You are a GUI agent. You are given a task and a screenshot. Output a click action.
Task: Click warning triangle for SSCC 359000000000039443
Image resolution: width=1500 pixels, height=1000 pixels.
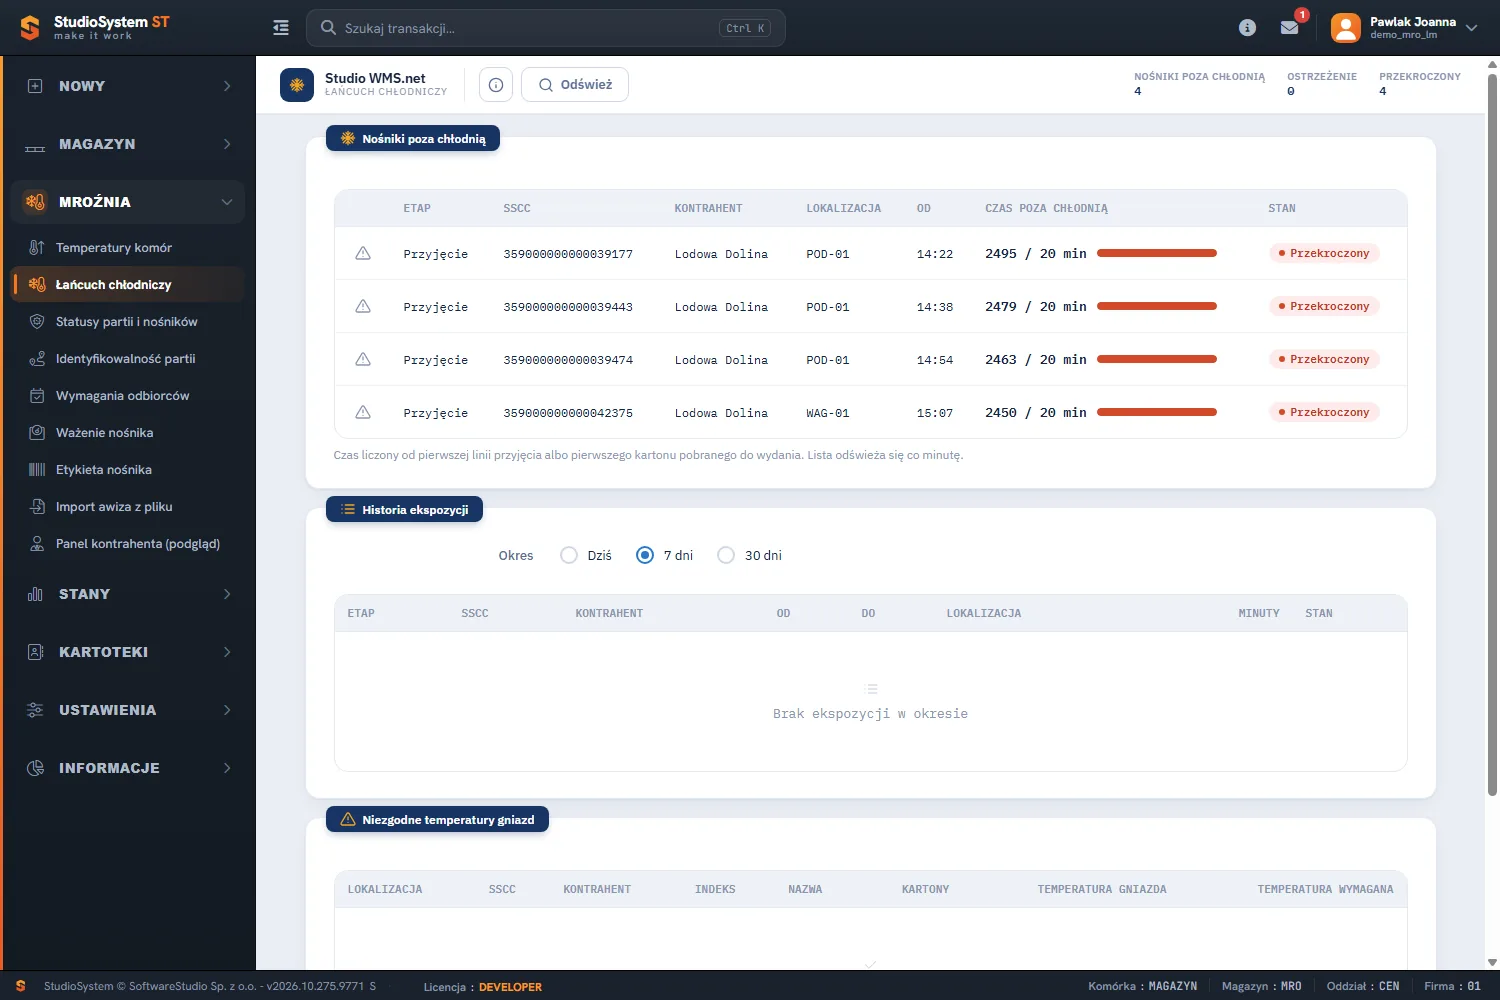[363, 307]
